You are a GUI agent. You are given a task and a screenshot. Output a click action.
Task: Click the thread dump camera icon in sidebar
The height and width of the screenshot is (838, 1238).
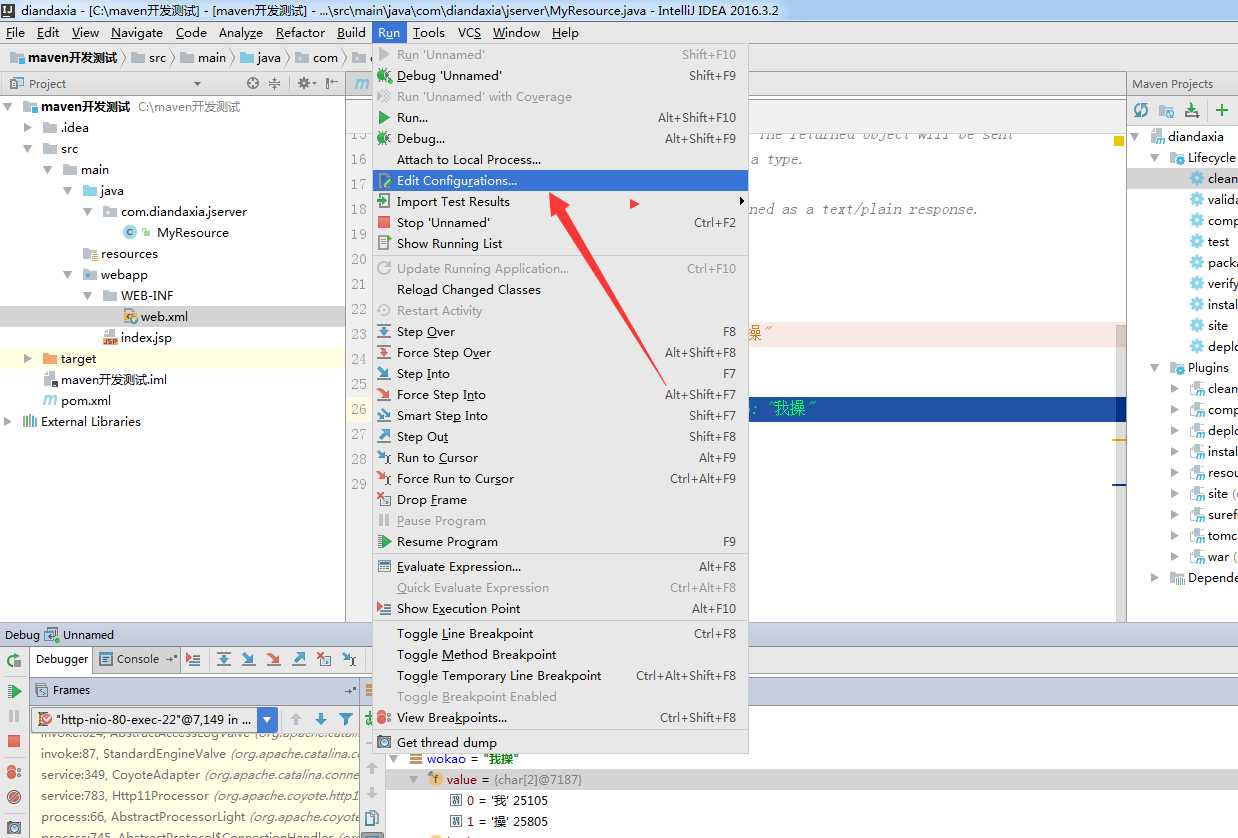[14, 826]
